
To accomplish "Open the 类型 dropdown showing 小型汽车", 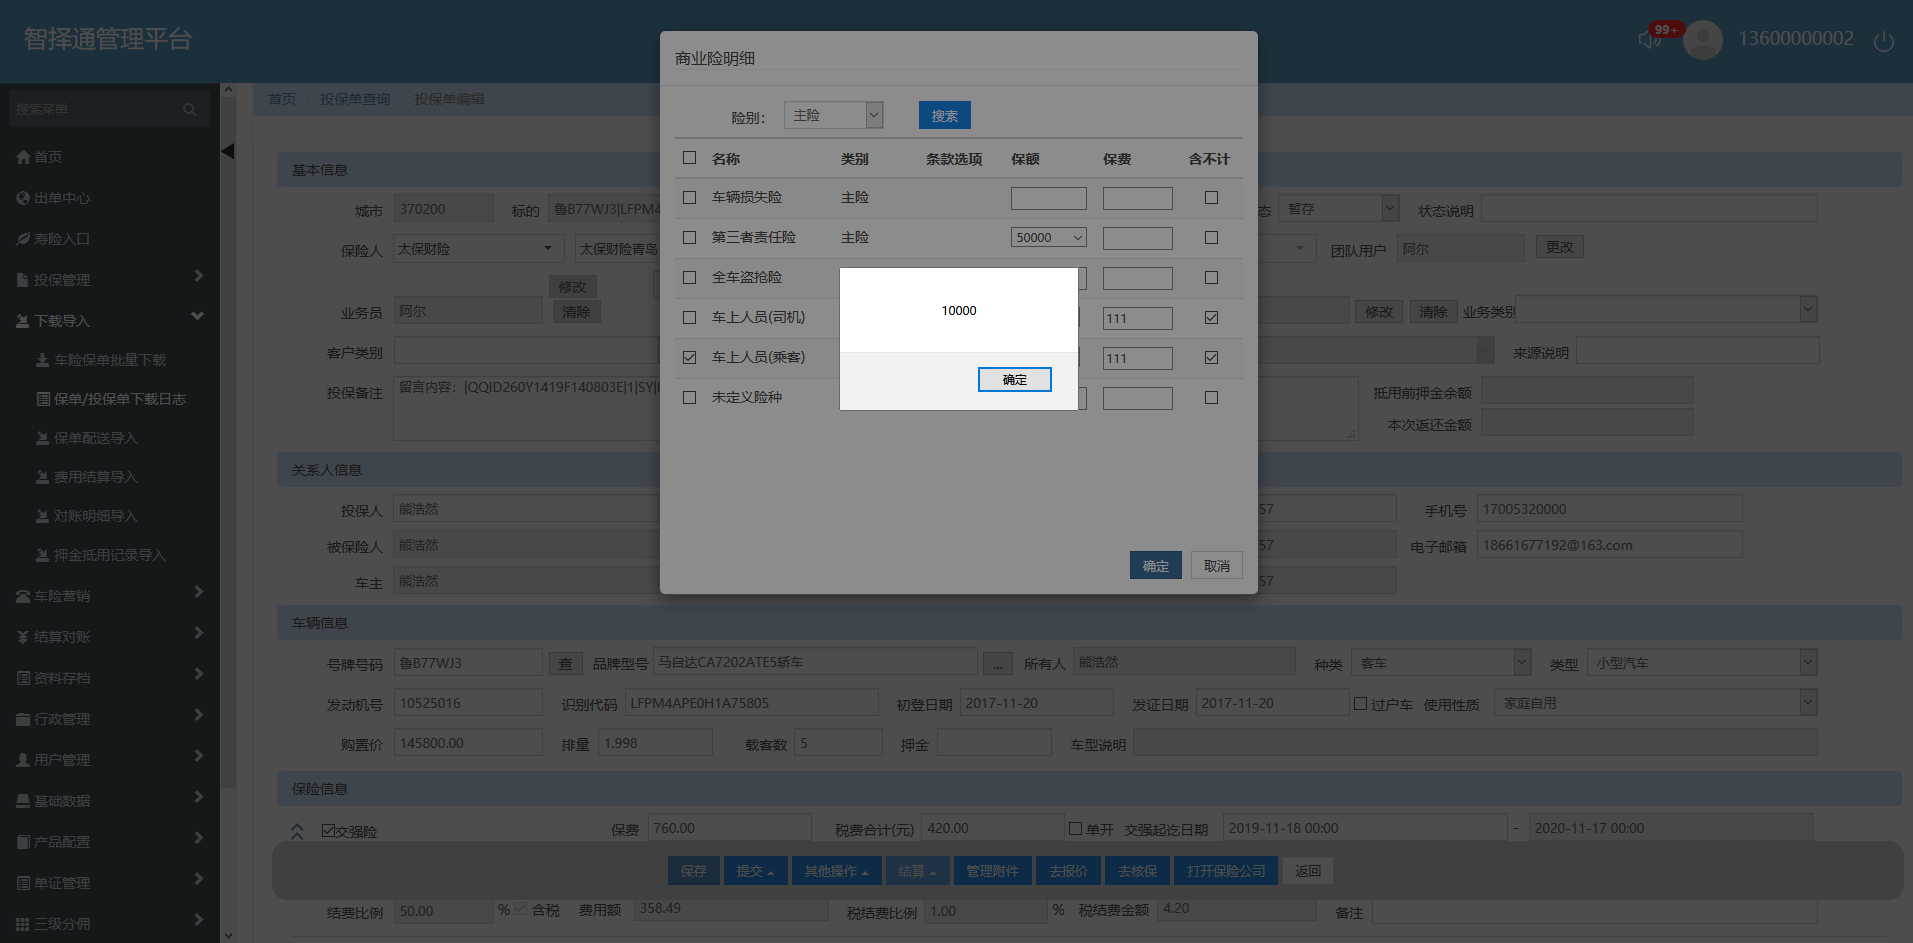I will click(1703, 663).
